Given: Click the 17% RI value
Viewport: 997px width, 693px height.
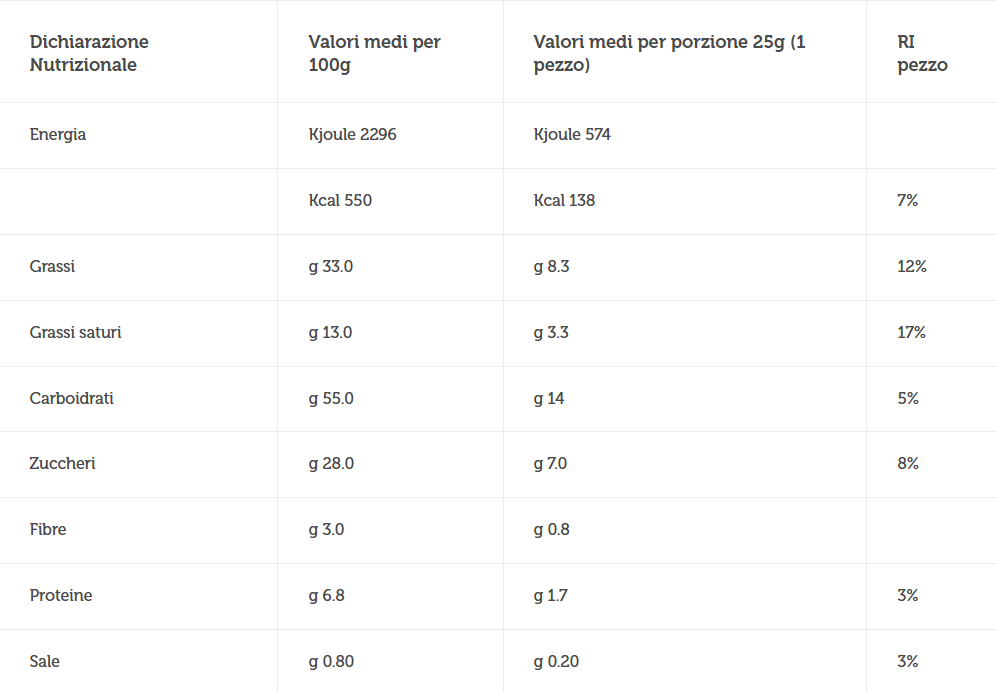Looking at the screenshot, I should click(x=911, y=333).
